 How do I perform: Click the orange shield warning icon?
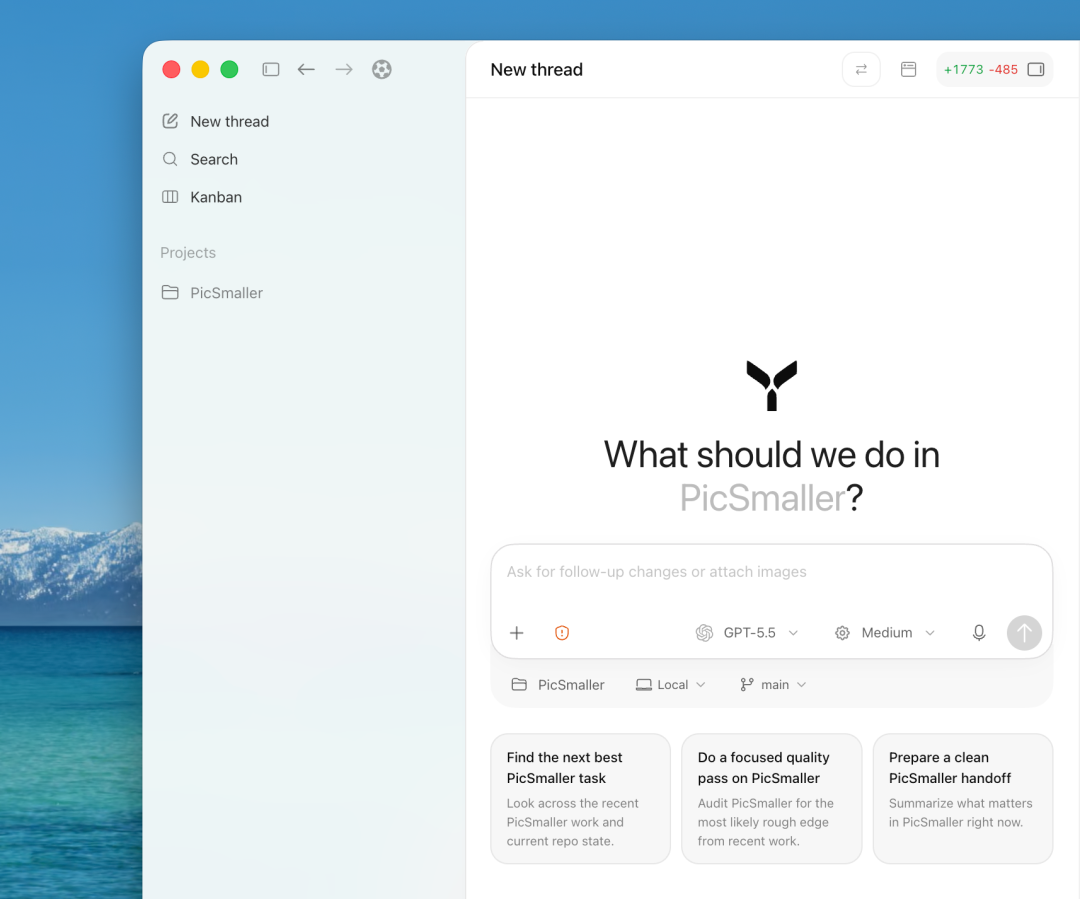[562, 632]
